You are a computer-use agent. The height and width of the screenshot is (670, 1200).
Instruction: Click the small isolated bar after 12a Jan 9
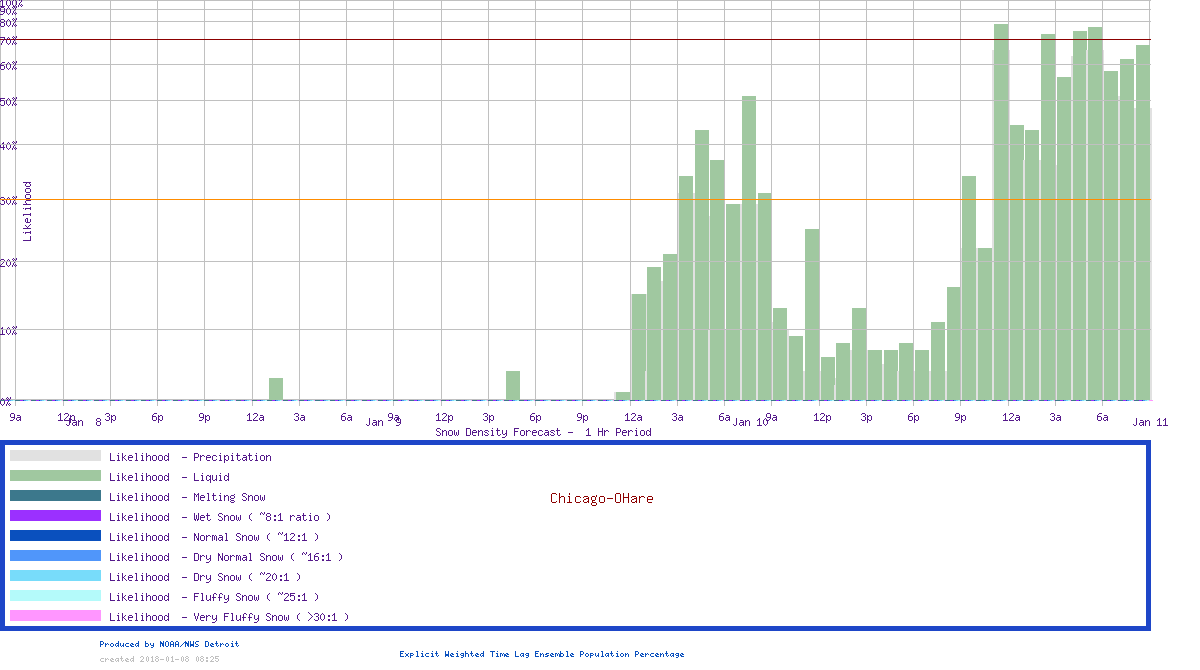click(276, 389)
